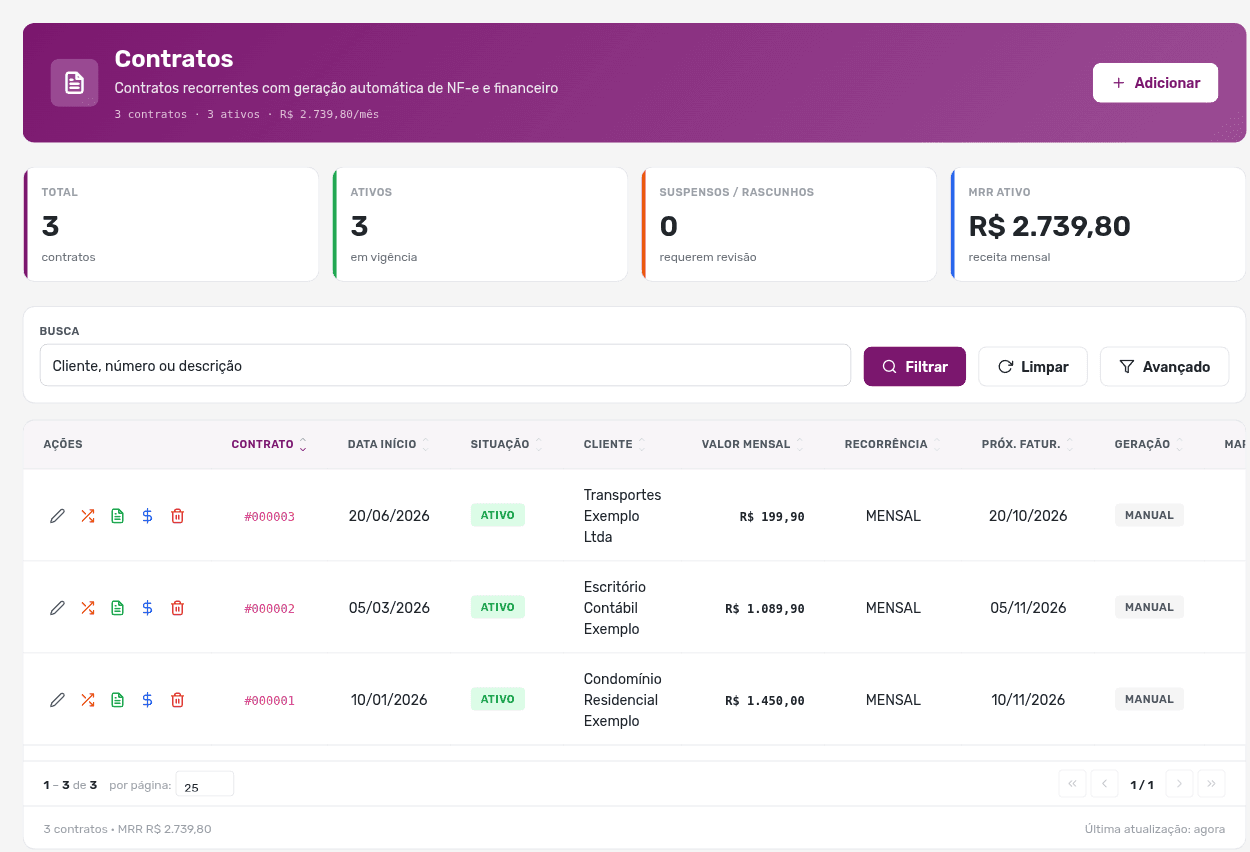The width and height of the screenshot is (1250, 852).
Task: Delete contract #000003 using the trash icon
Action: 177,516
